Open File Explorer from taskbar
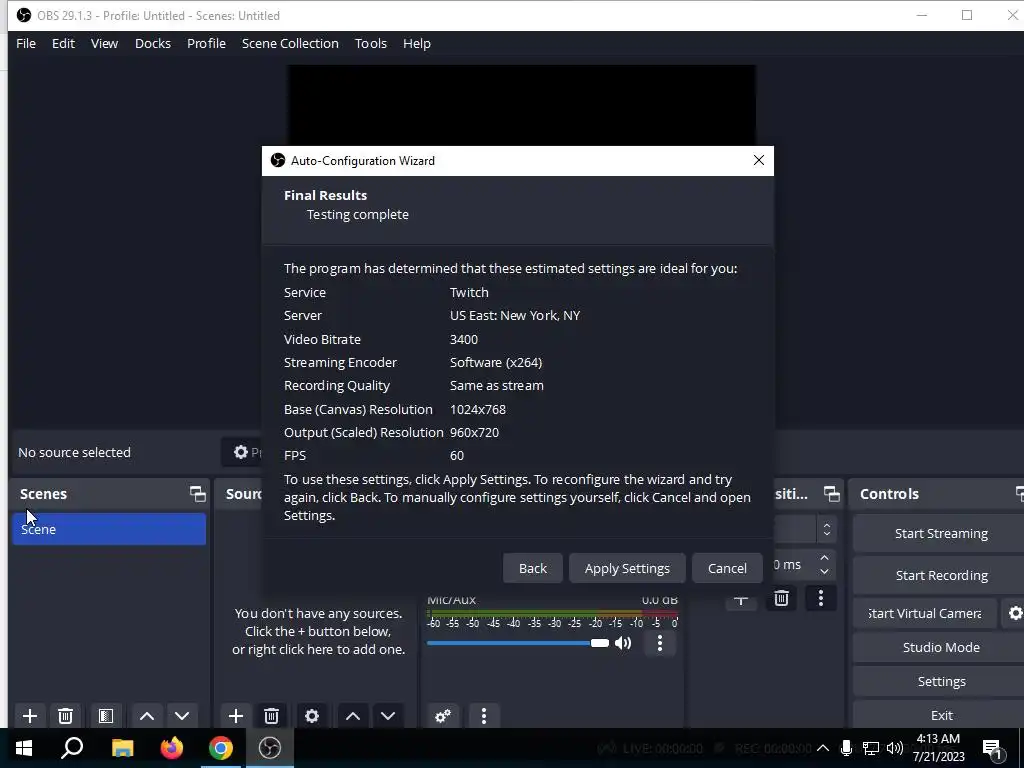 click(122, 748)
